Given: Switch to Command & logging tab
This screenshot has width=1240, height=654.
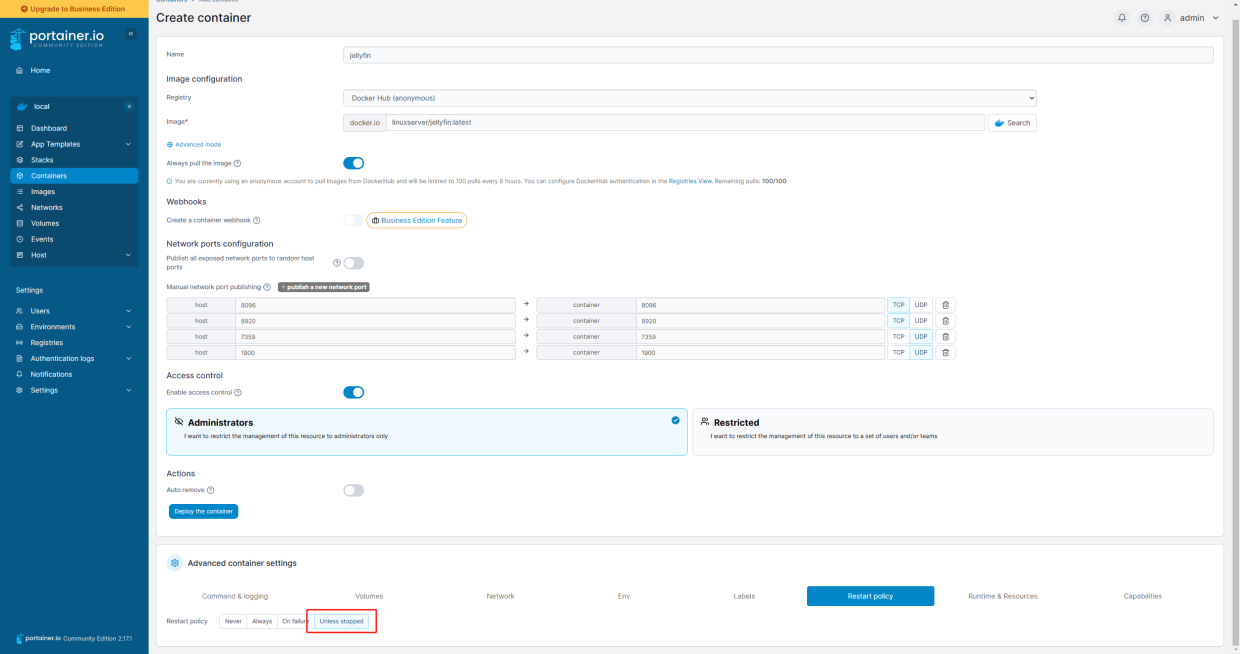Looking at the screenshot, I should click(x=235, y=596).
